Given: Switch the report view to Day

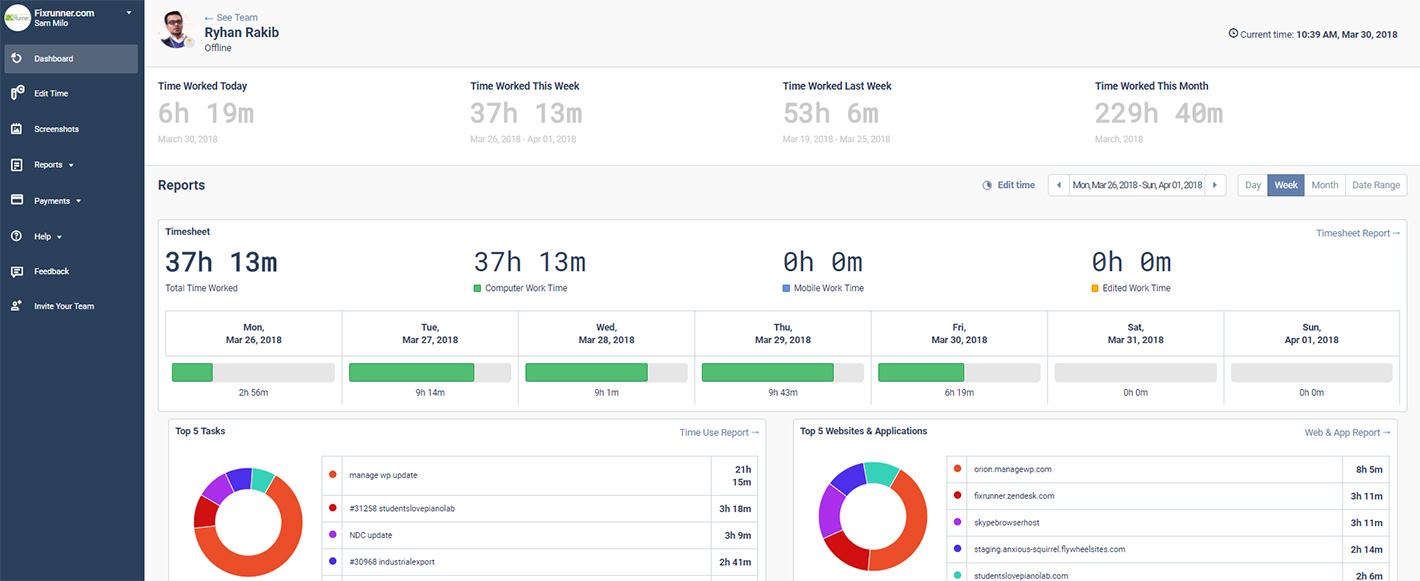Looking at the screenshot, I should tap(1252, 185).
